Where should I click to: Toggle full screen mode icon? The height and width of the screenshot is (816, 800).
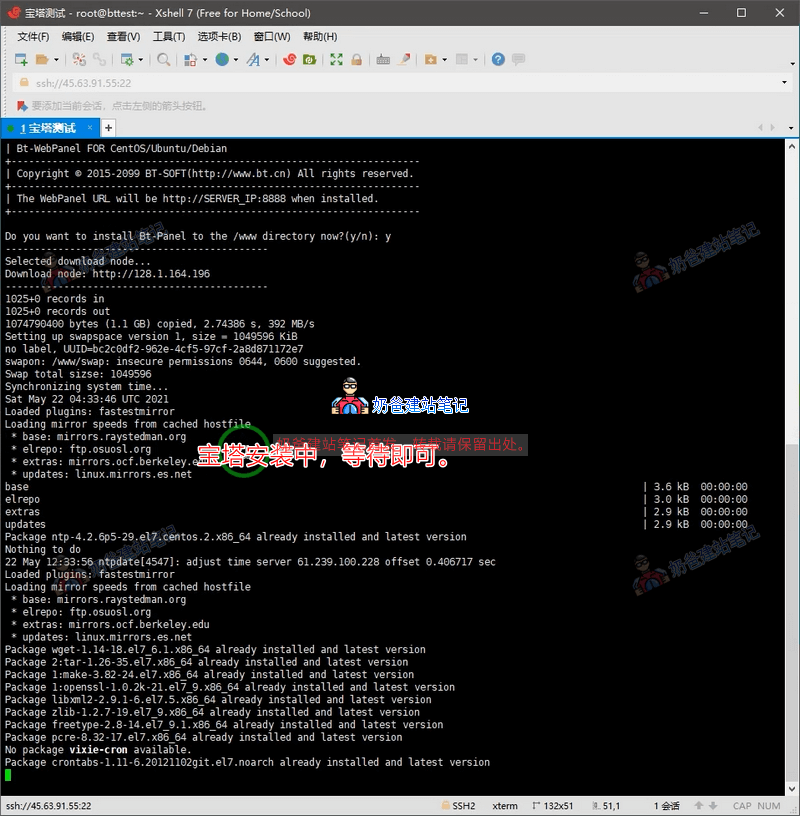[x=336, y=60]
